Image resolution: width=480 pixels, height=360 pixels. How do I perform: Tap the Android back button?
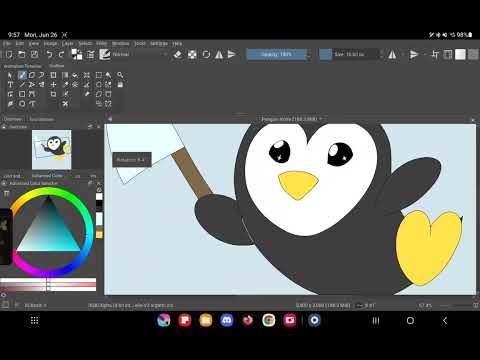[445, 321]
